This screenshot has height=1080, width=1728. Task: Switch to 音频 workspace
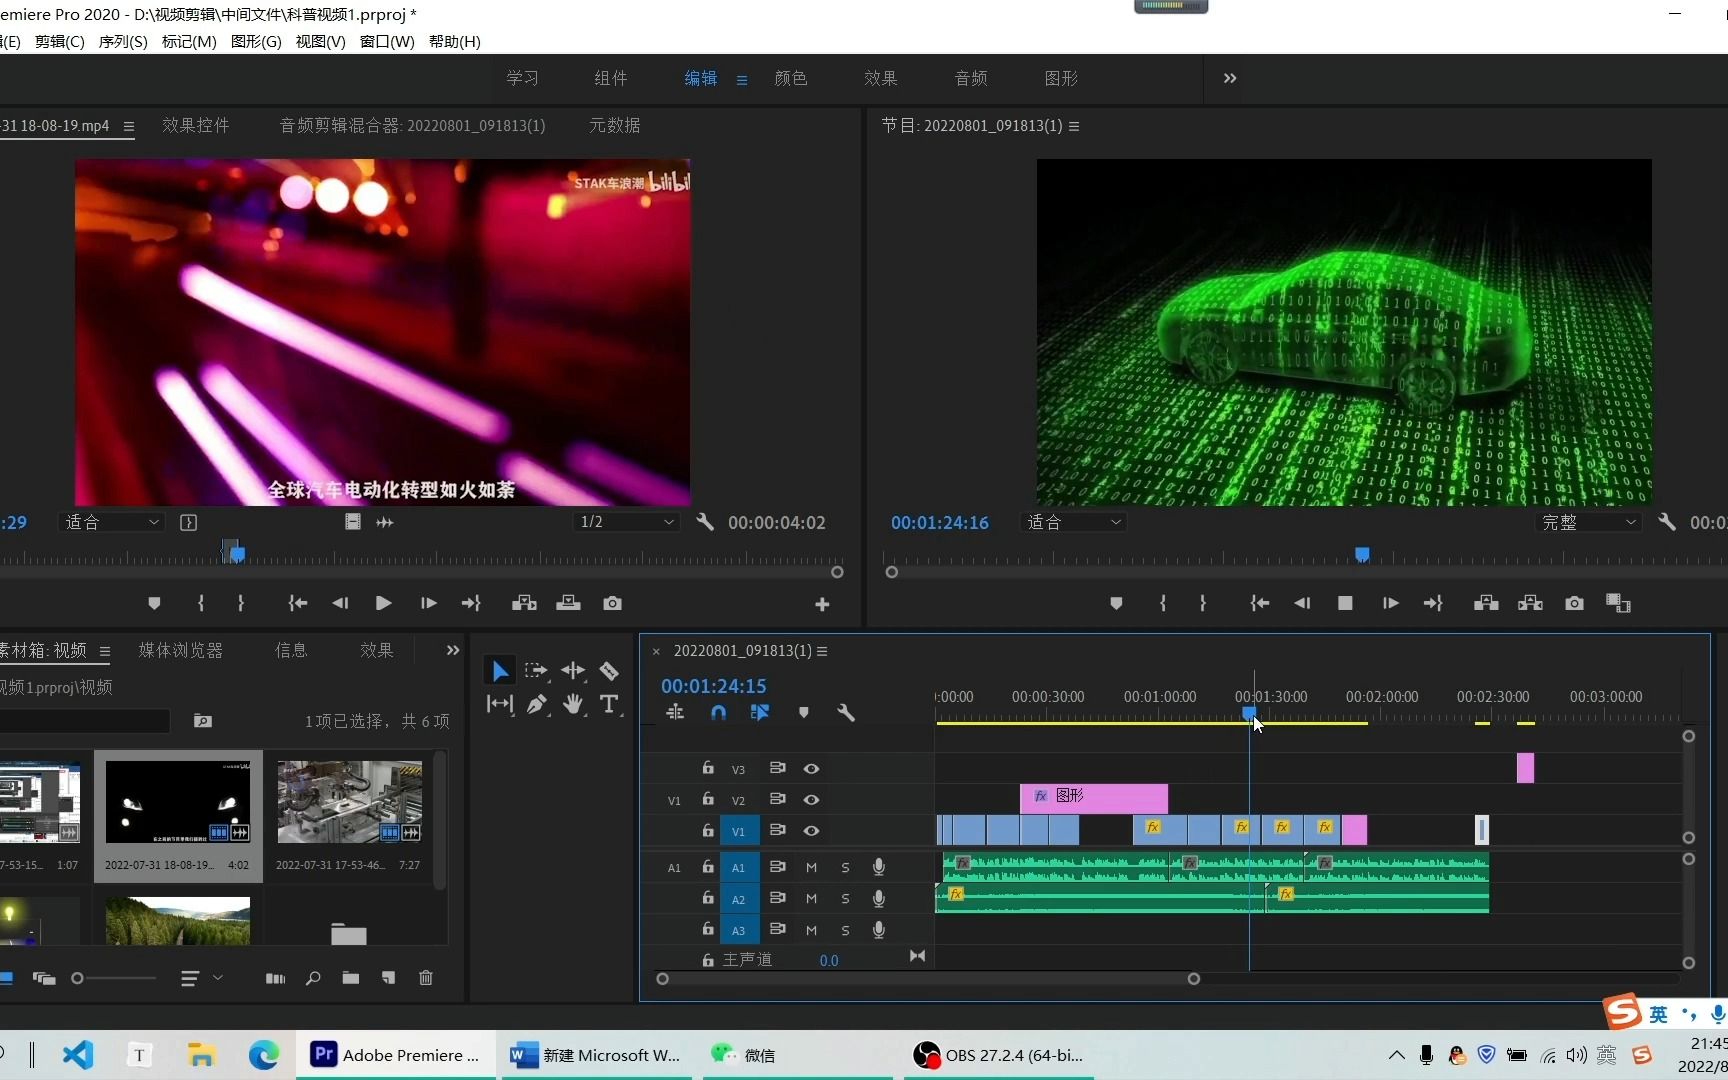971,78
